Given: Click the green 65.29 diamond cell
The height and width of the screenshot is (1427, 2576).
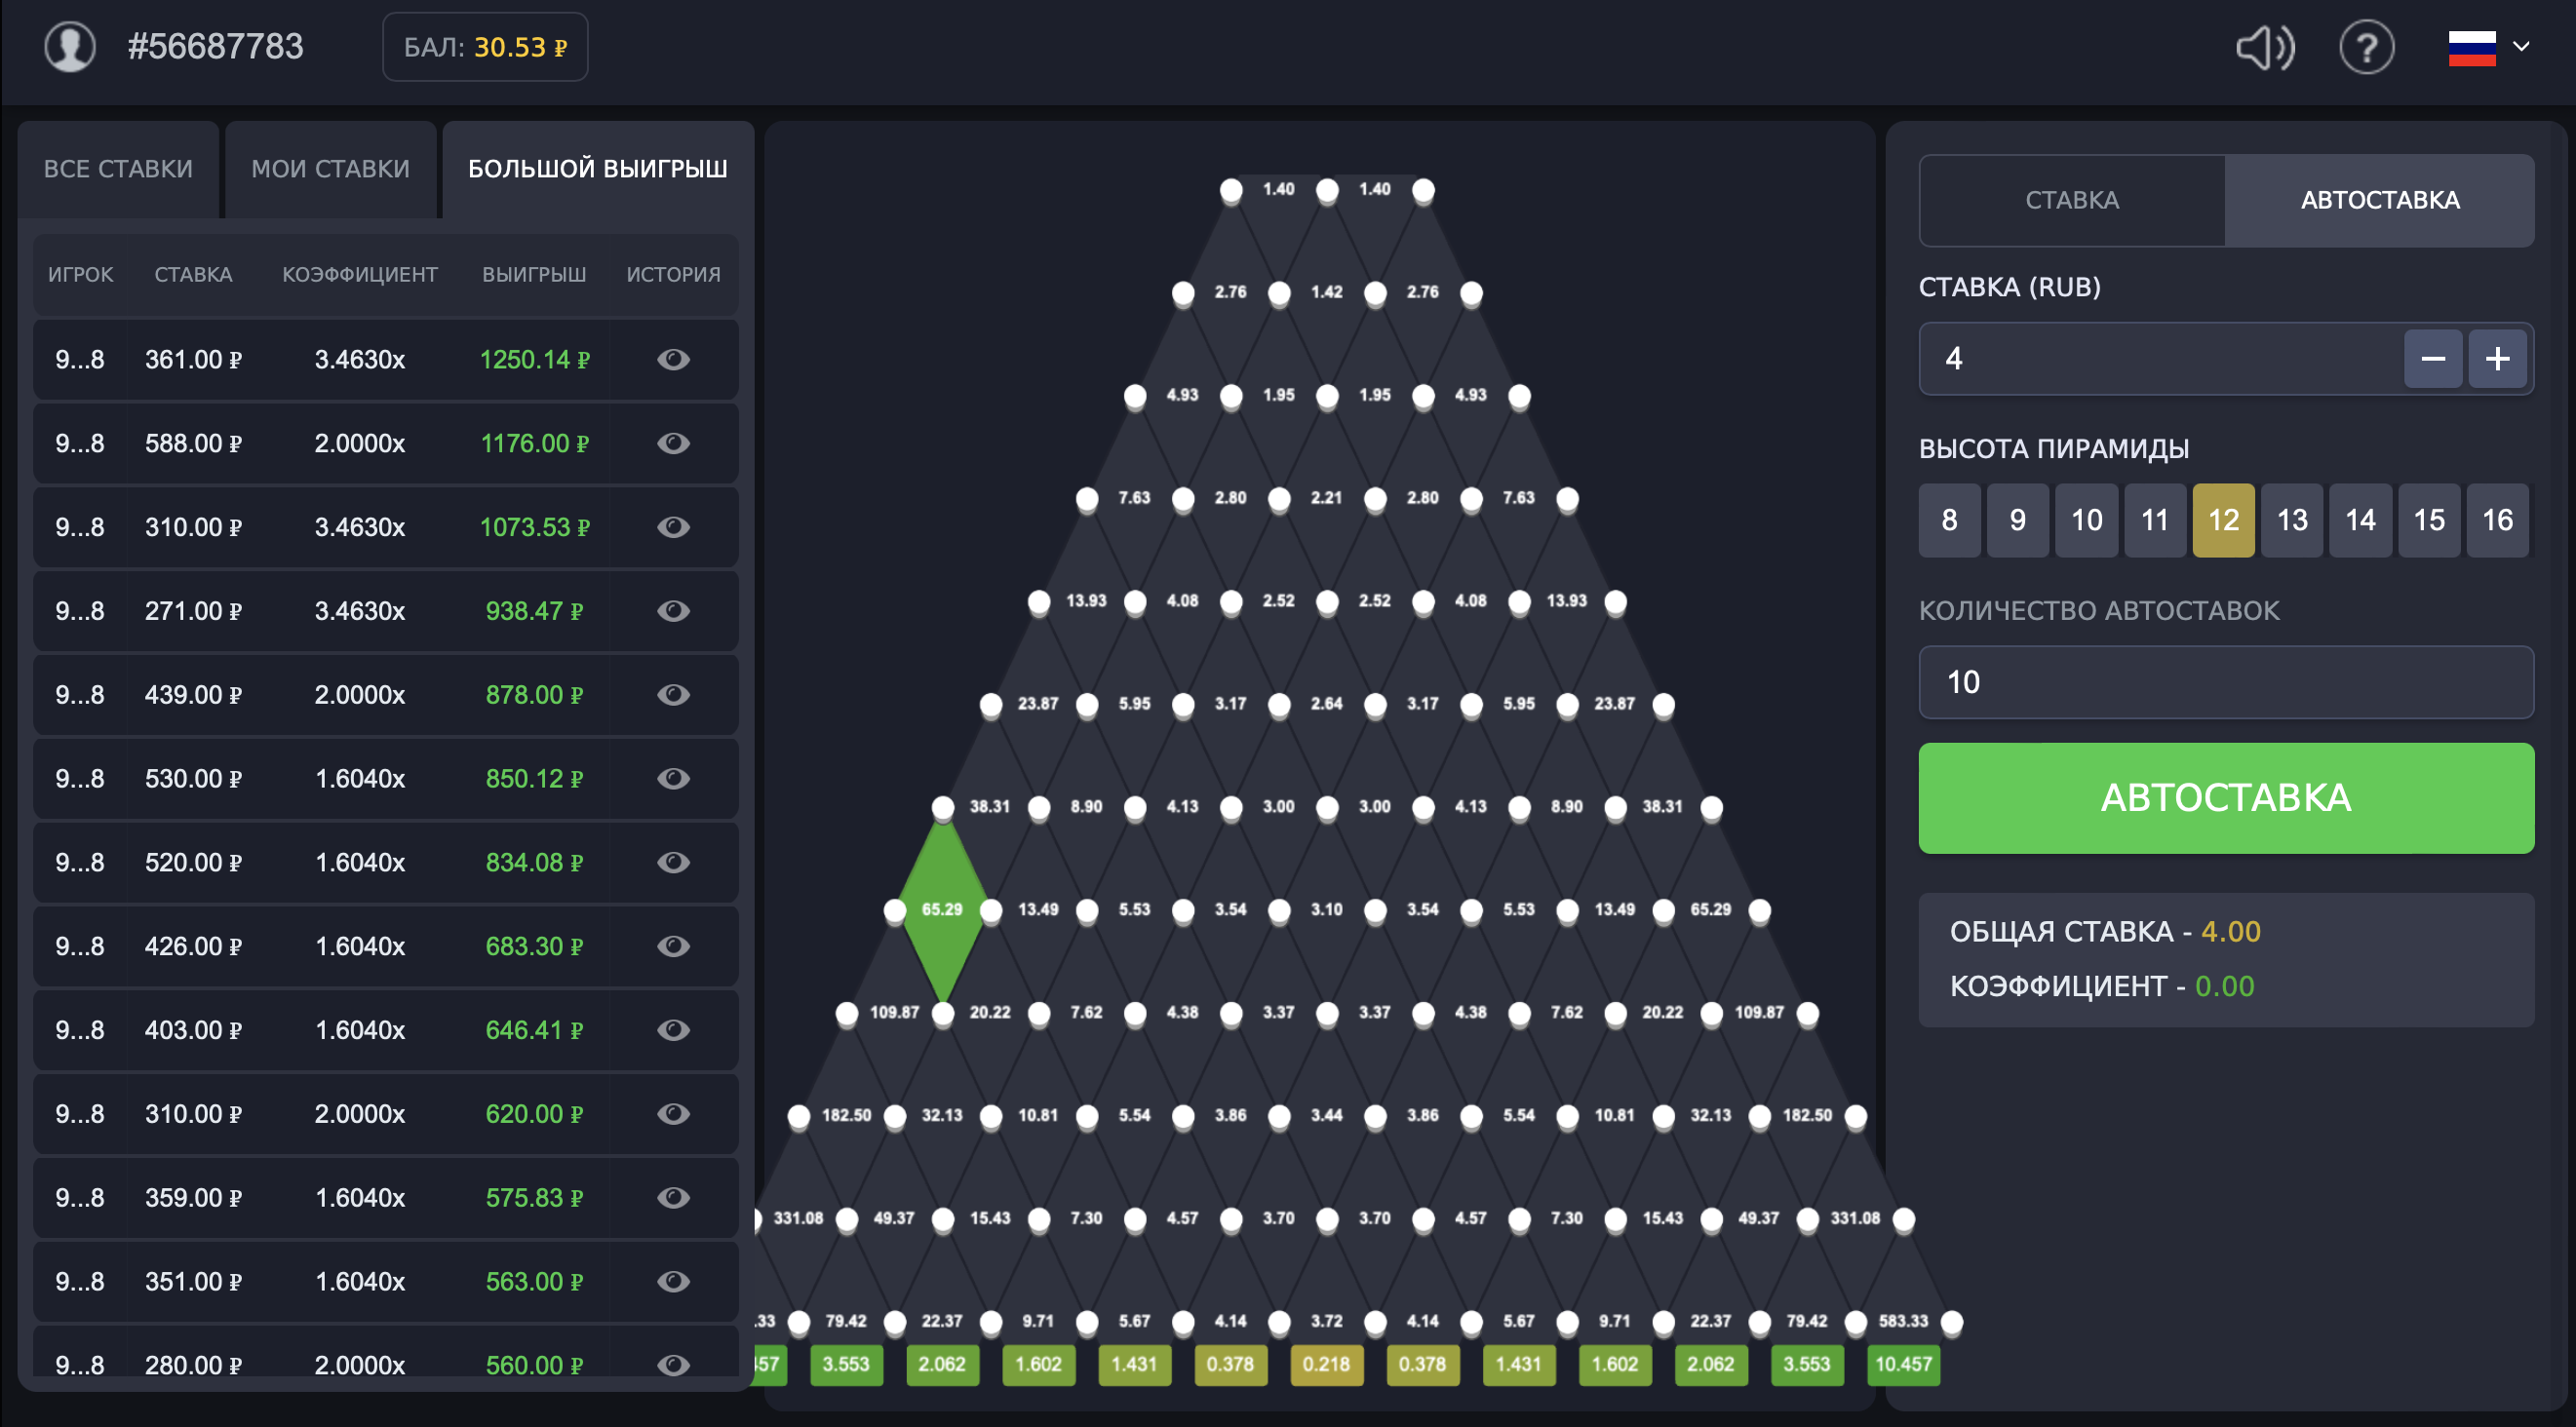Looking at the screenshot, I should (x=942, y=910).
